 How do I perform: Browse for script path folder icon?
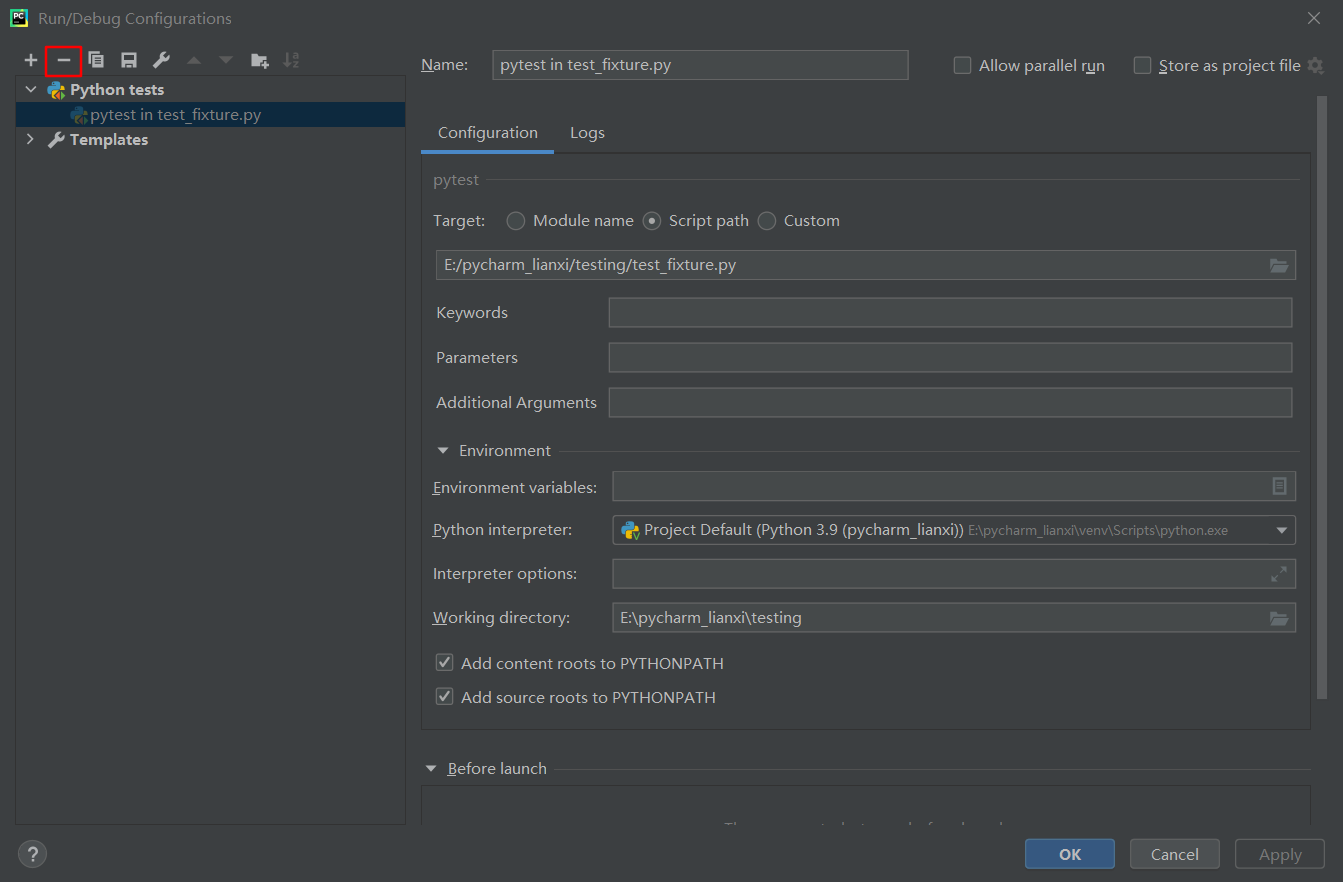pyautogui.click(x=1278, y=265)
